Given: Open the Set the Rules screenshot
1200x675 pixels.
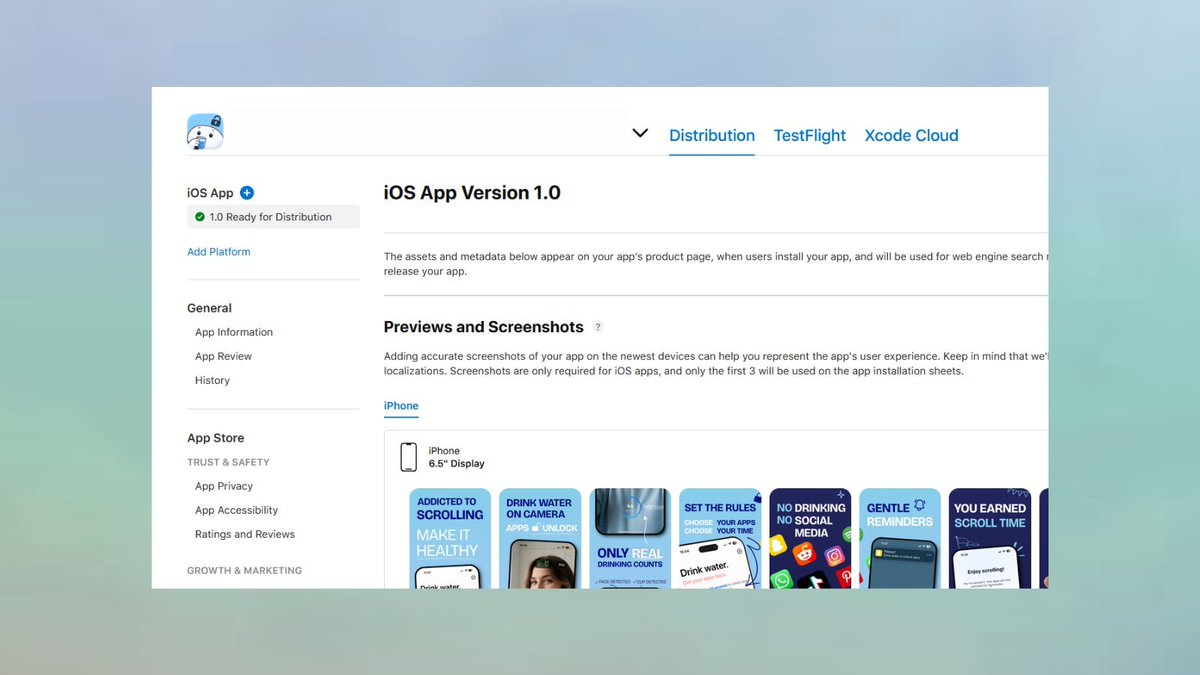Looking at the screenshot, I should (720, 538).
